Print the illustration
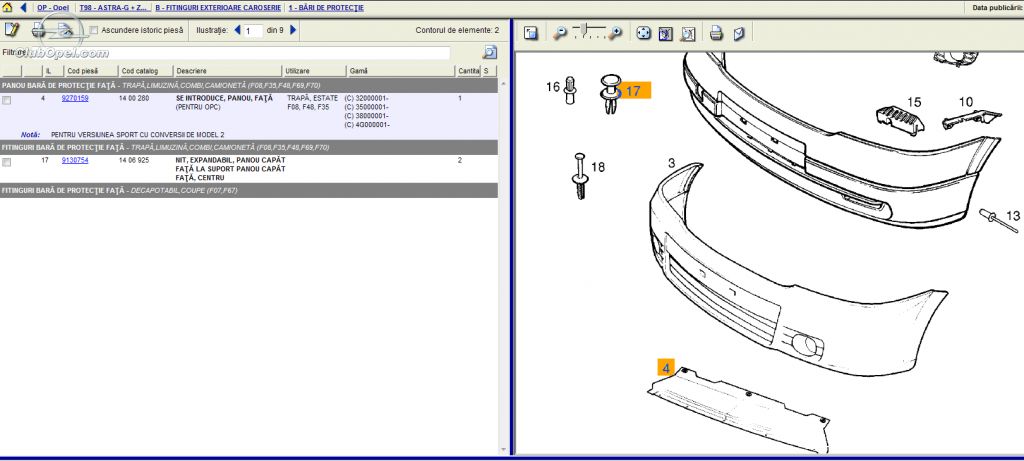 pos(716,33)
